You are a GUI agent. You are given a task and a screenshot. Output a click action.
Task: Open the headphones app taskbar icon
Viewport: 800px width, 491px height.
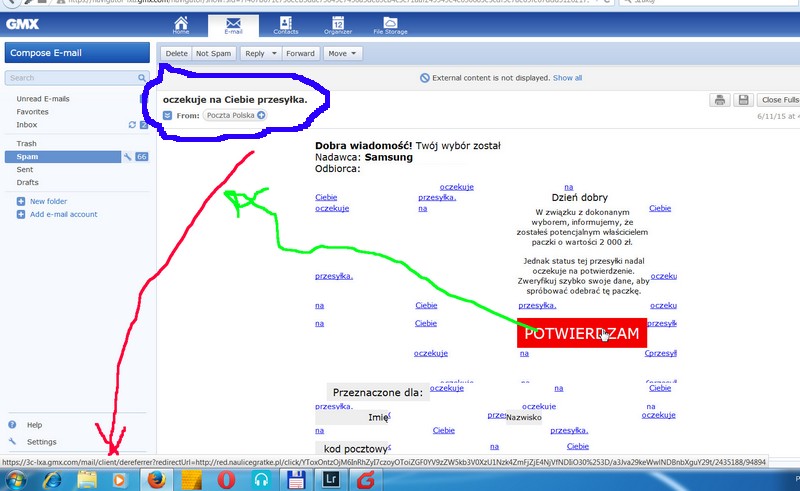261,480
